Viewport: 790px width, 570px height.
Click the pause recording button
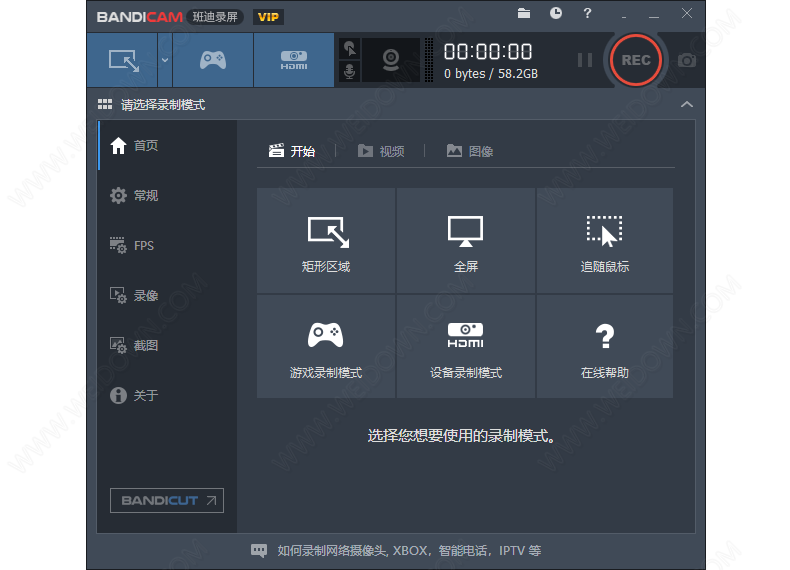(x=584, y=60)
